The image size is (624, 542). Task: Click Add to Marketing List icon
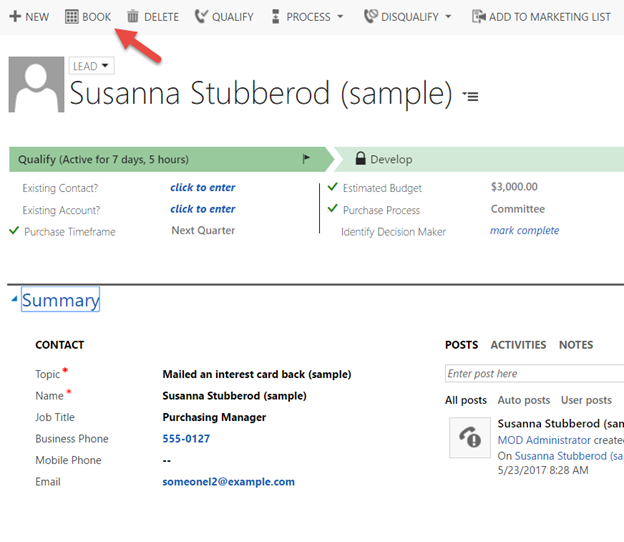[x=478, y=17]
